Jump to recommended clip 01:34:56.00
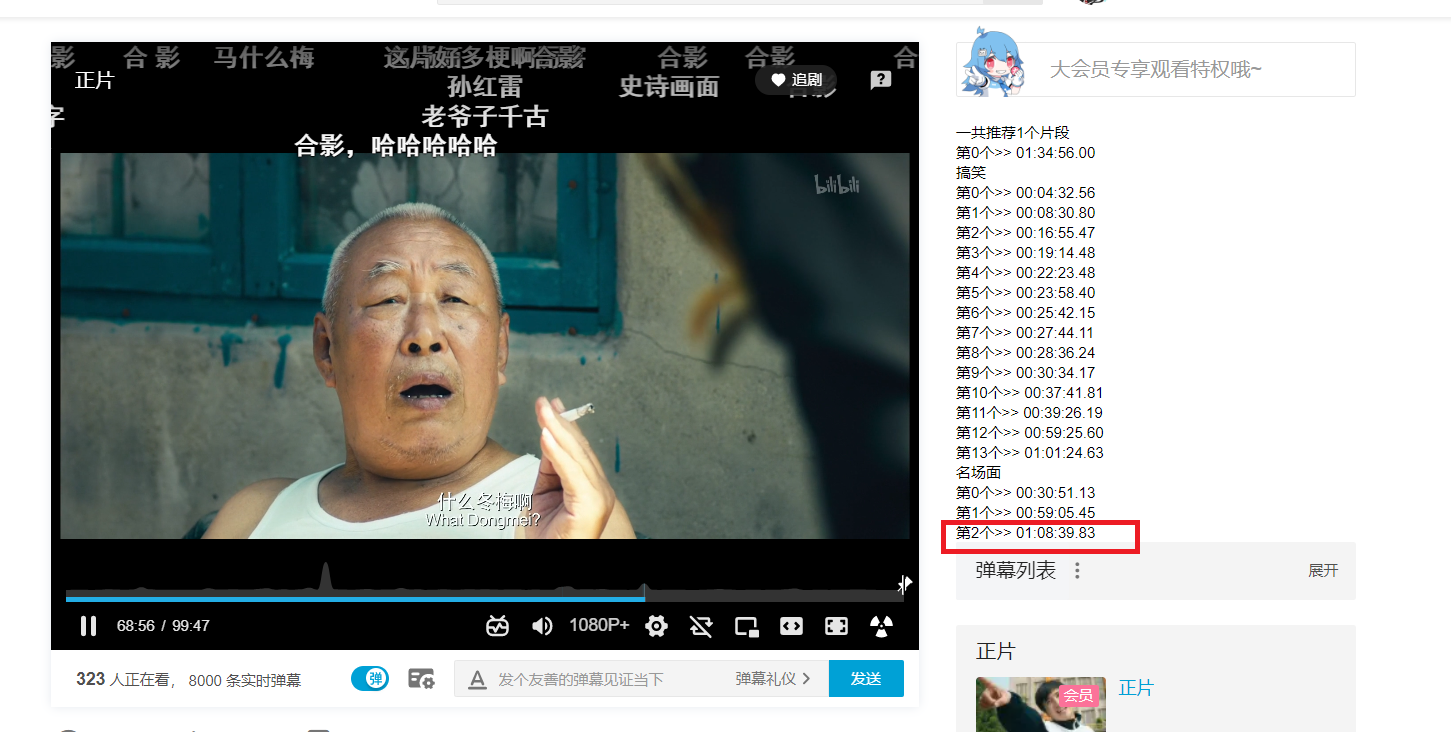Viewport: 1451px width, 732px height. click(x=1025, y=153)
